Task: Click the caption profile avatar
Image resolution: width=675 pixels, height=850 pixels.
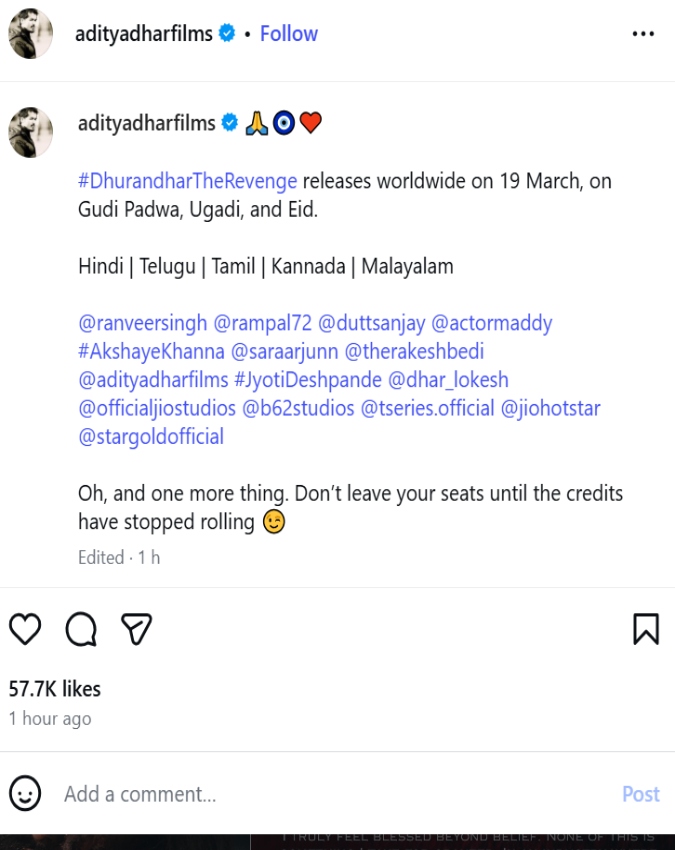Action: coord(32,131)
